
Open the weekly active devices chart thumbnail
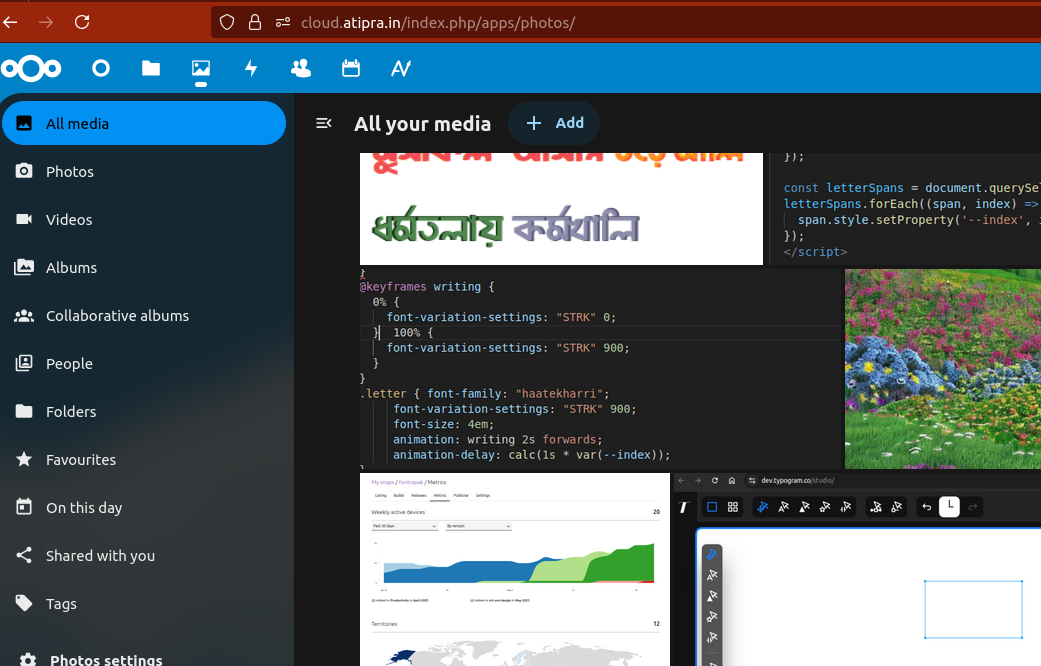(x=515, y=569)
